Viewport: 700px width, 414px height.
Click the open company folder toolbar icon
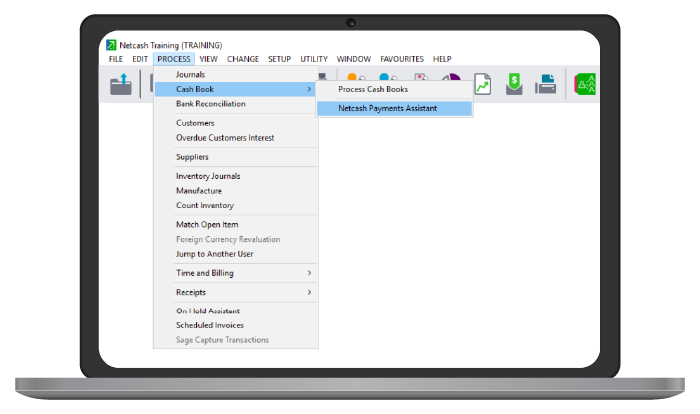(x=121, y=84)
